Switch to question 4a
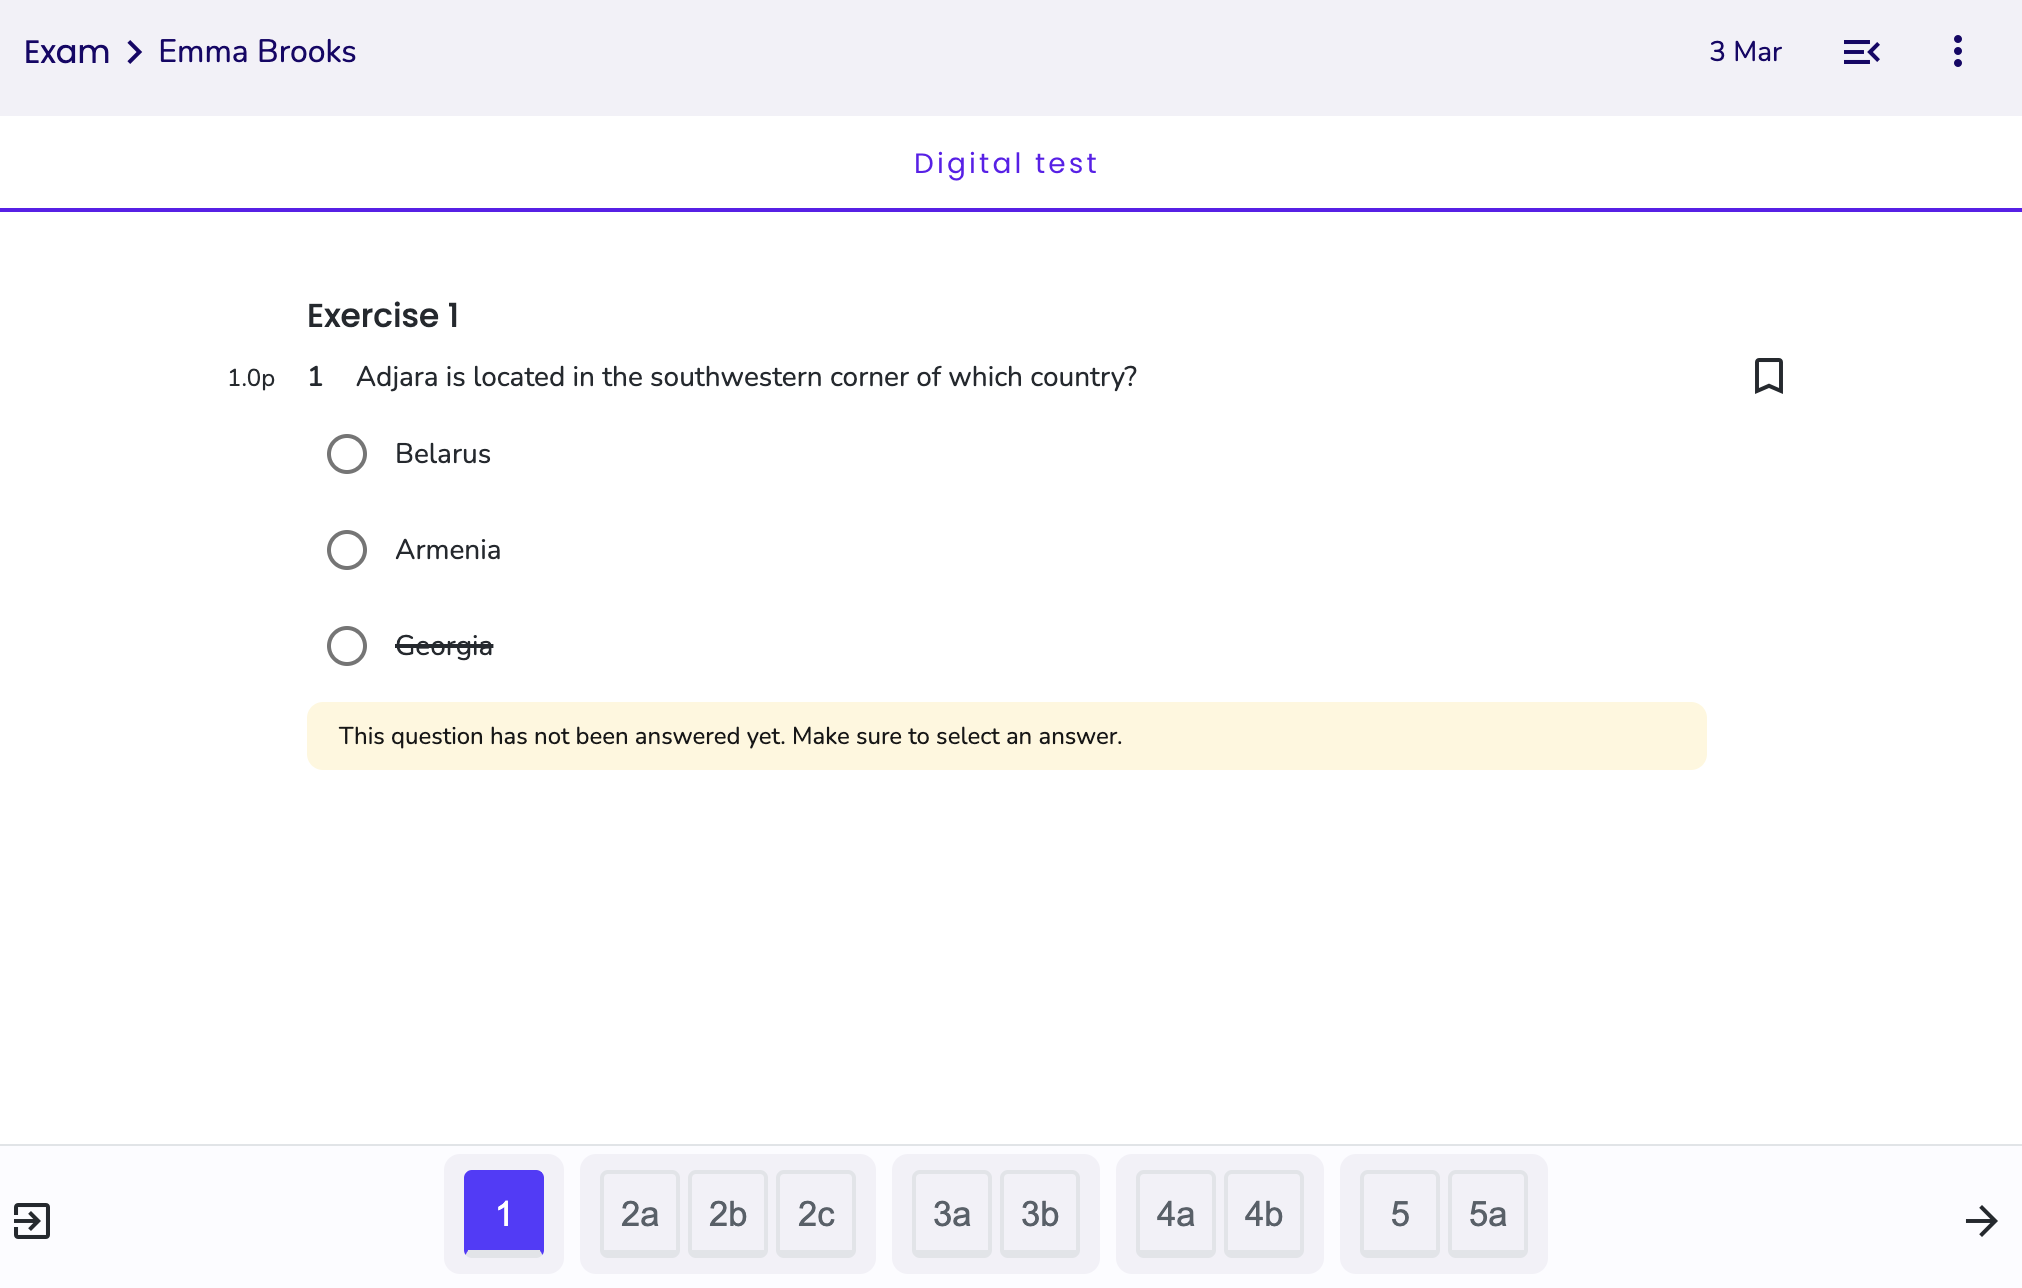The width and height of the screenshot is (2022, 1288). click(1176, 1214)
